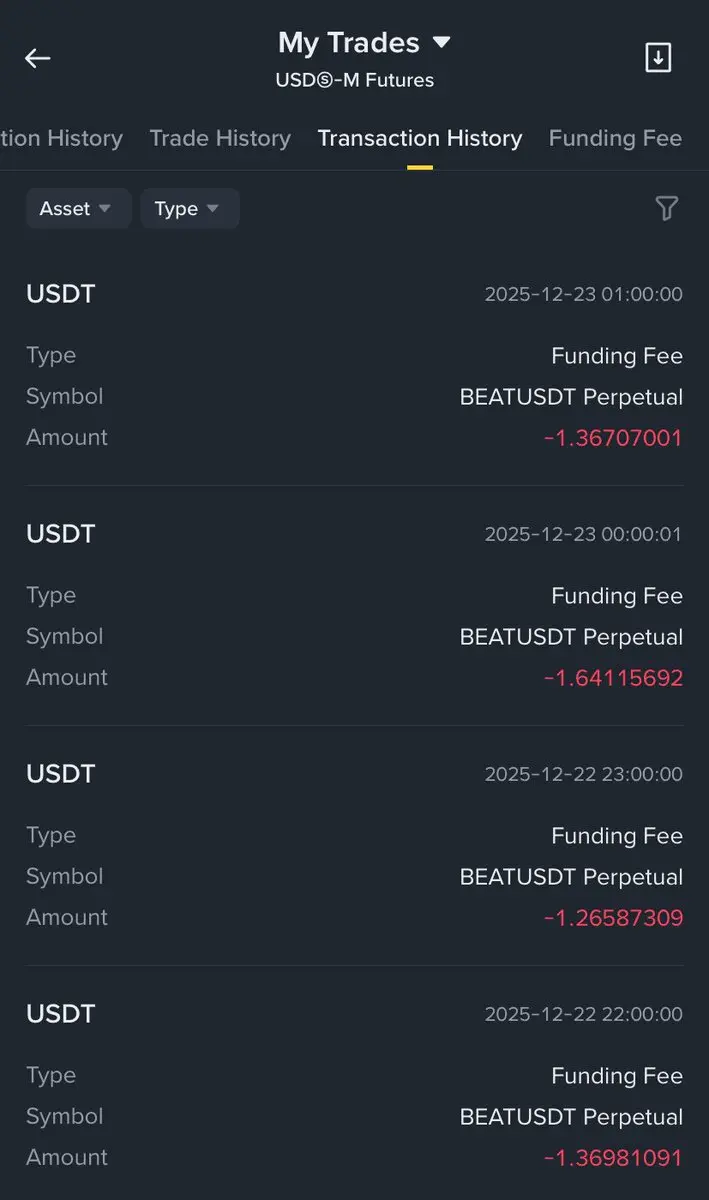The image size is (709, 1200).
Task: Select the Transaction History tab
Action: [x=420, y=138]
